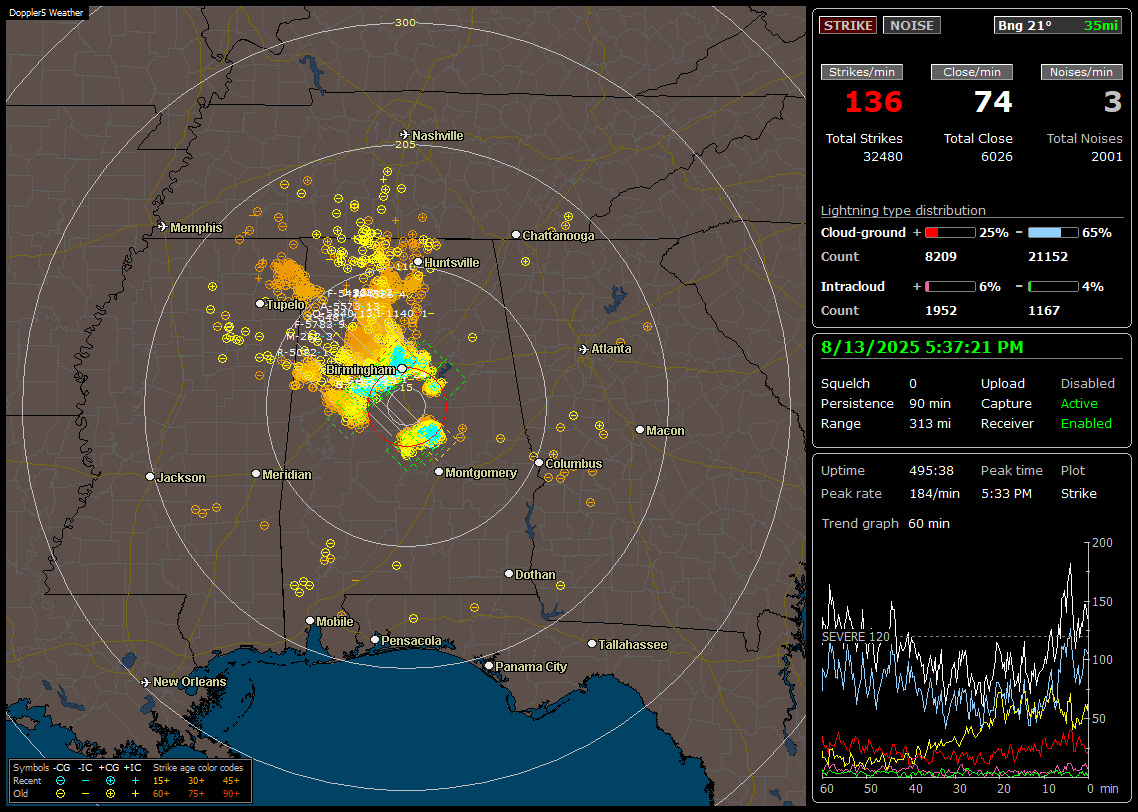Click the intracloud negative count 1167
Screen dimensions: 1138x812
click(1044, 311)
